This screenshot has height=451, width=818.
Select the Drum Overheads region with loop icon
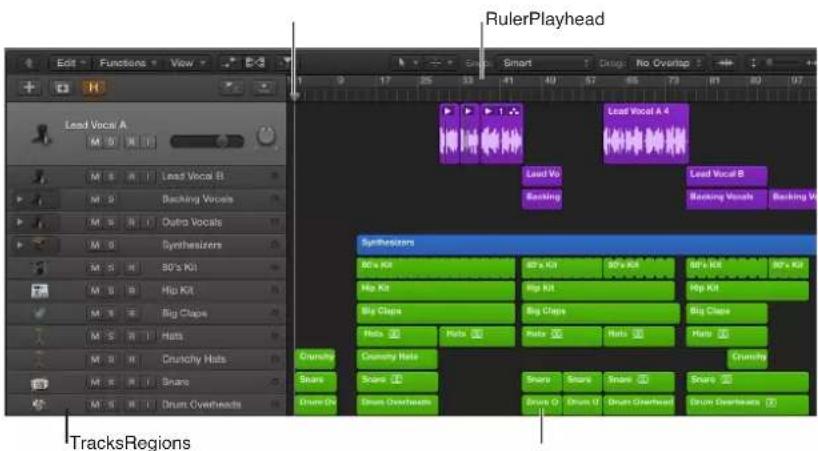click(x=747, y=404)
